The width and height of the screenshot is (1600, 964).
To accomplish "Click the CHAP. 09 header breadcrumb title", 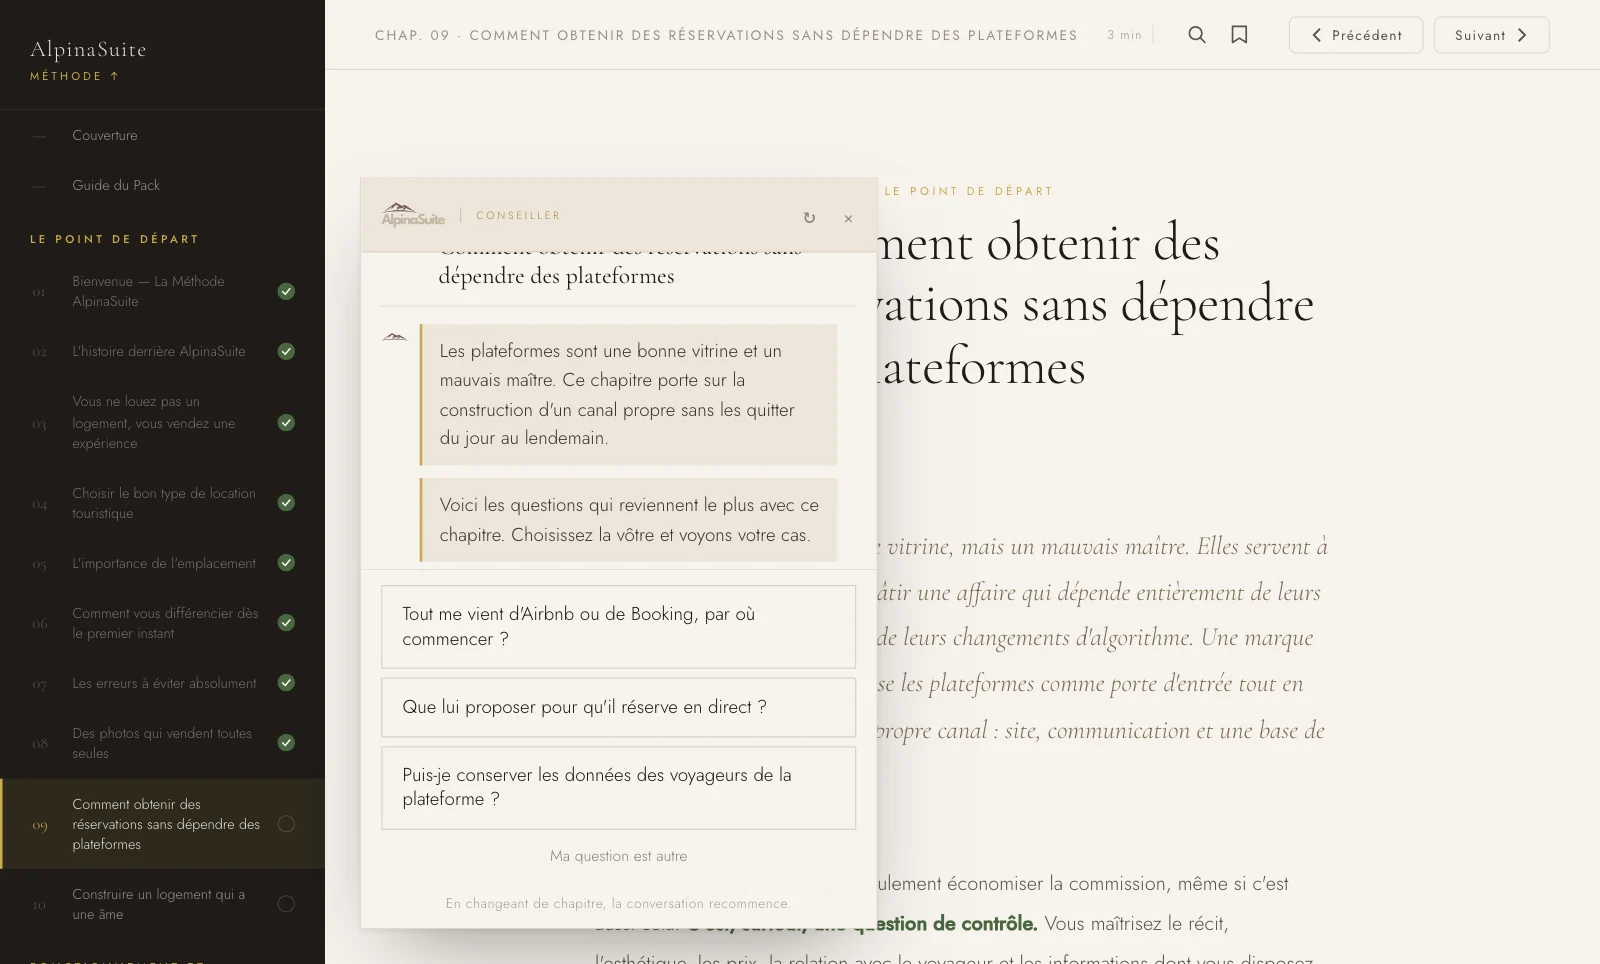I will click(x=726, y=35).
